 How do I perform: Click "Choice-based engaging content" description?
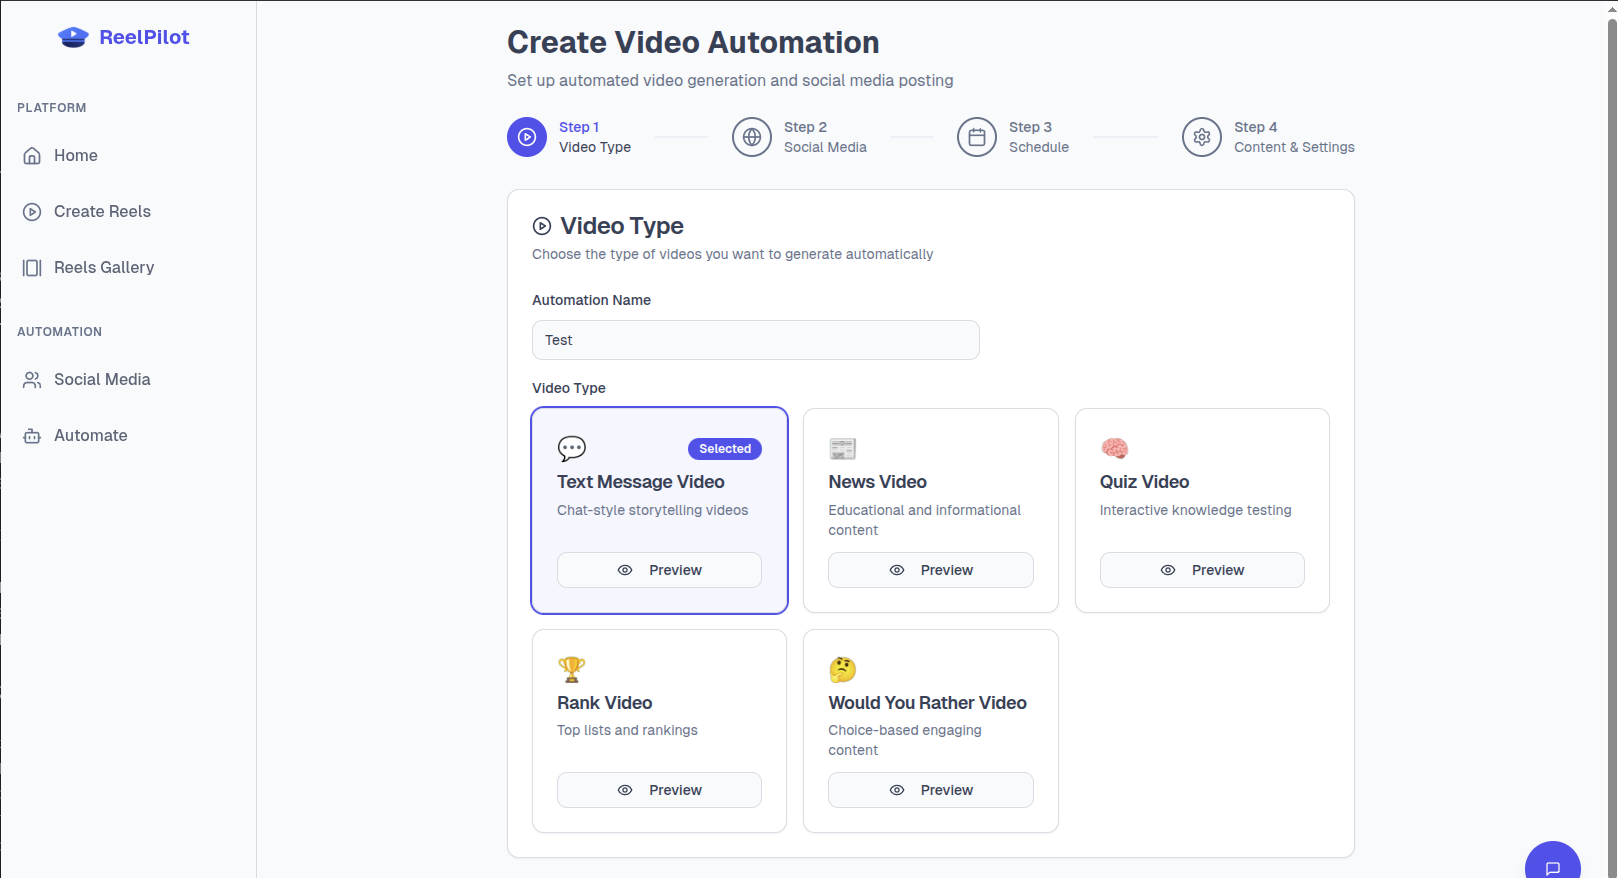coord(905,740)
